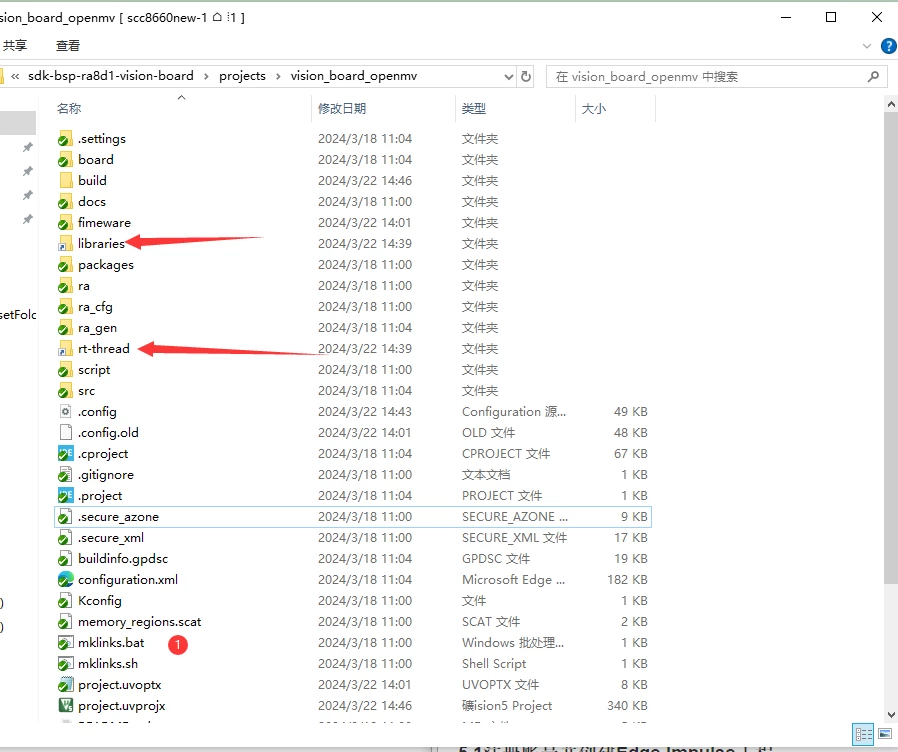
Task: Select the .secure_xml file name
Action: coord(111,538)
